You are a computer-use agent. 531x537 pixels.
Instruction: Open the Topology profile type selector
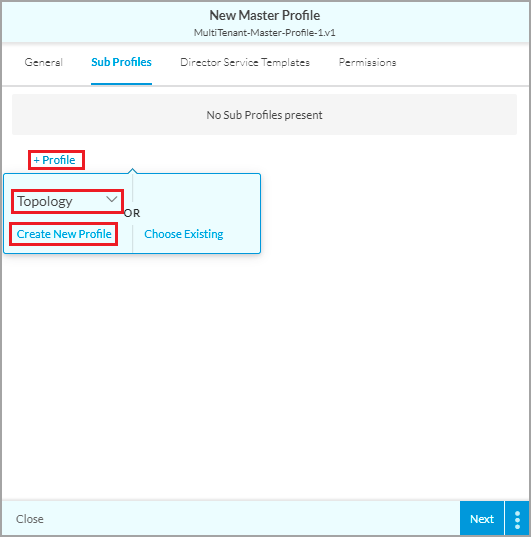tap(67, 201)
